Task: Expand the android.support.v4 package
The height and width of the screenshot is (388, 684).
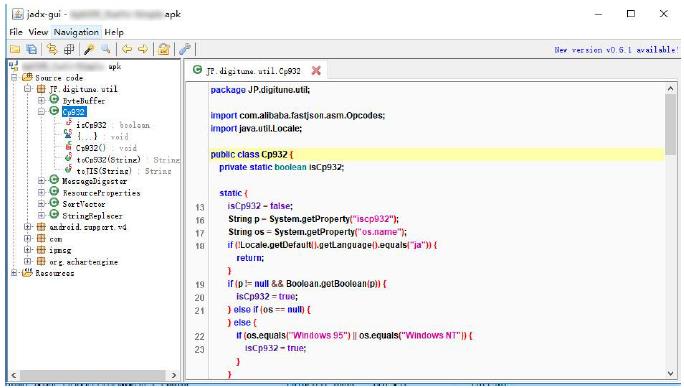Action: pos(28,227)
